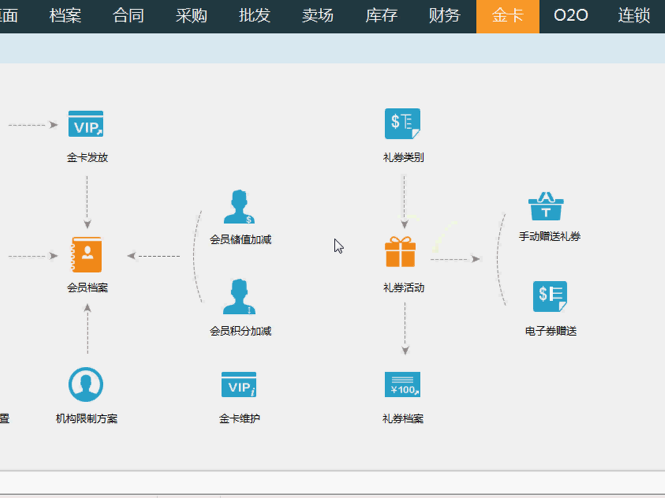The image size is (665, 498).
Task: Open 会员积分加减 module
Action: coord(239,298)
